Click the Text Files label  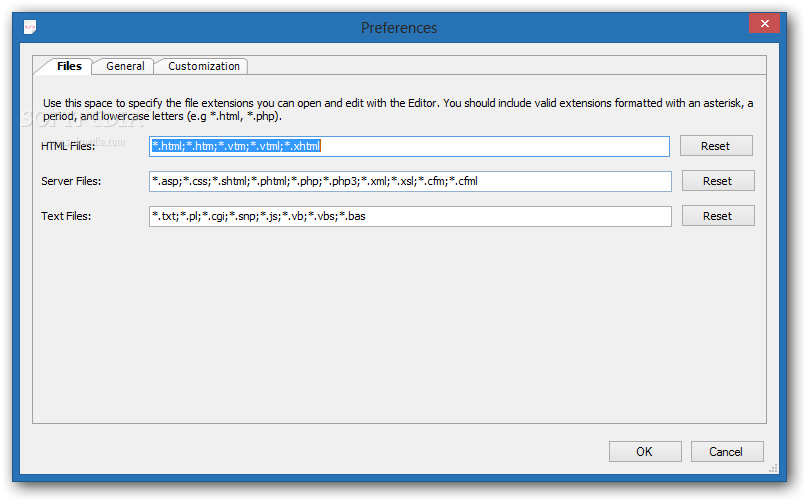66,216
